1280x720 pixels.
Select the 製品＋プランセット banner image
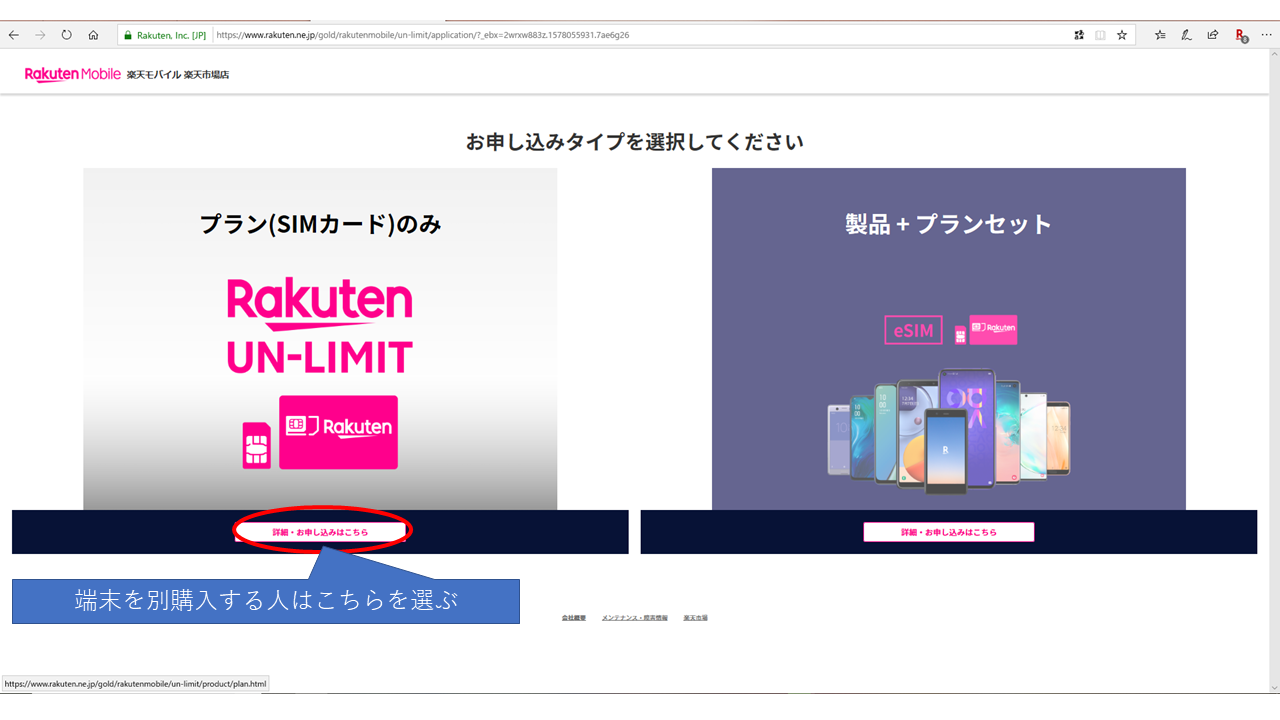tap(949, 339)
